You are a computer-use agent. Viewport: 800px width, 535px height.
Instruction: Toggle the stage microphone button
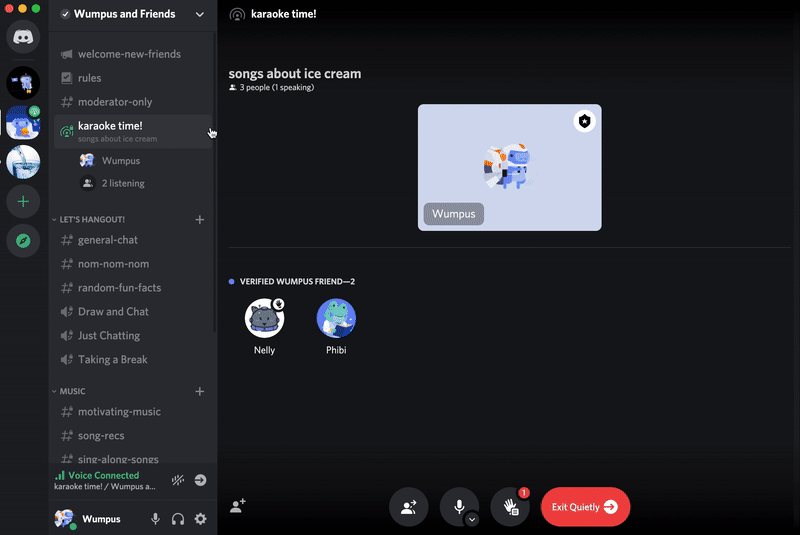click(x=459, y=506)
